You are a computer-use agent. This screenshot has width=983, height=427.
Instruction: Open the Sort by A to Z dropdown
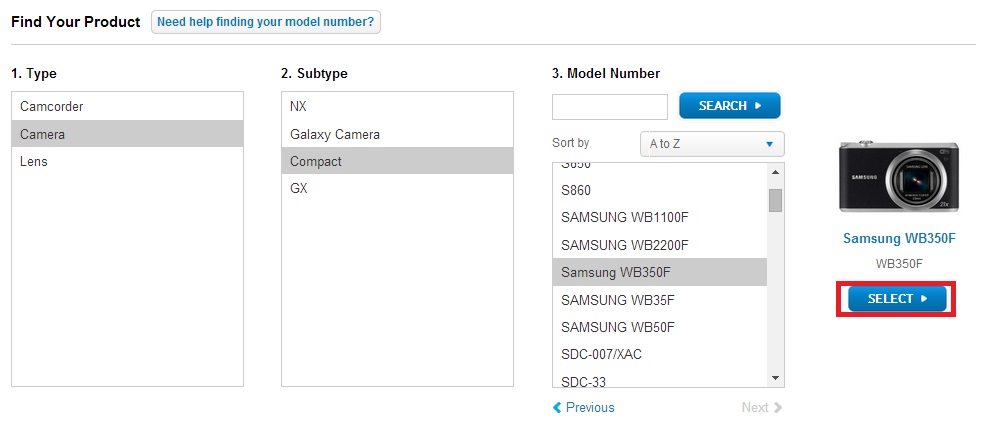pos(712,144)
